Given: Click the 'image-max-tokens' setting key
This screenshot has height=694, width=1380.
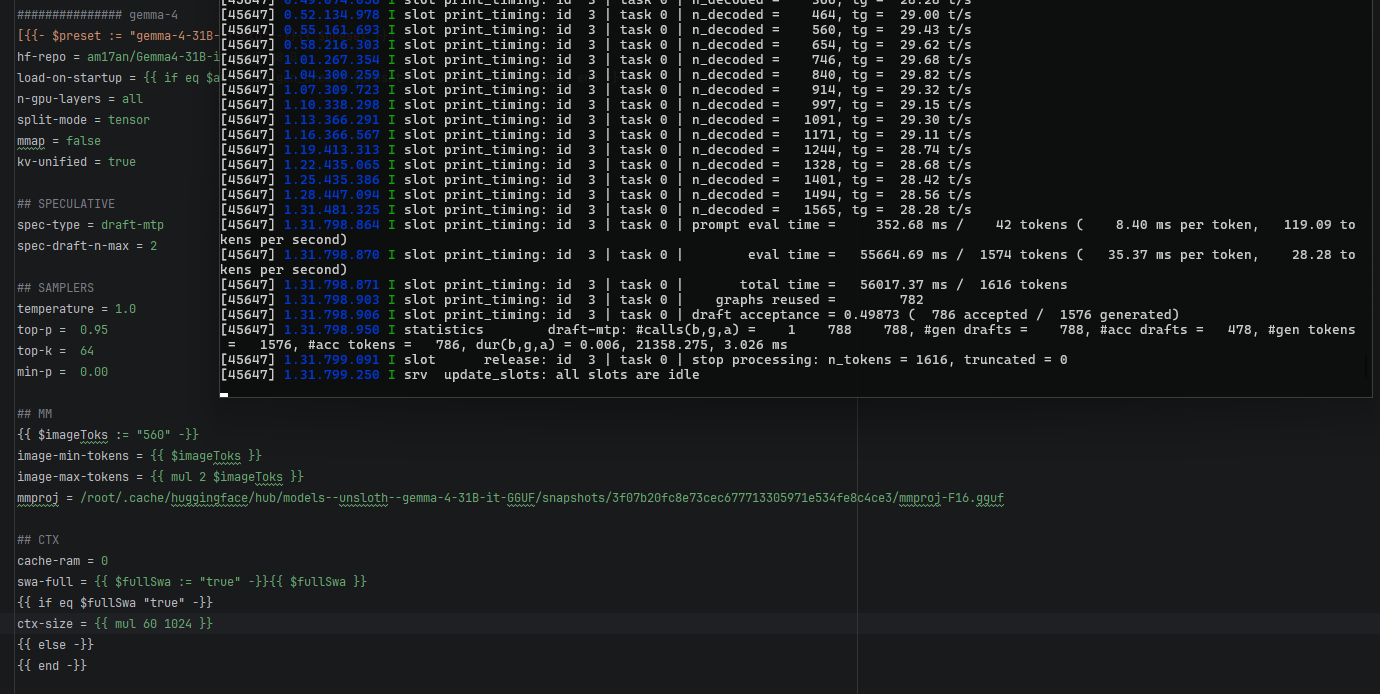Looking at the screenshot, I should (73, 477).
